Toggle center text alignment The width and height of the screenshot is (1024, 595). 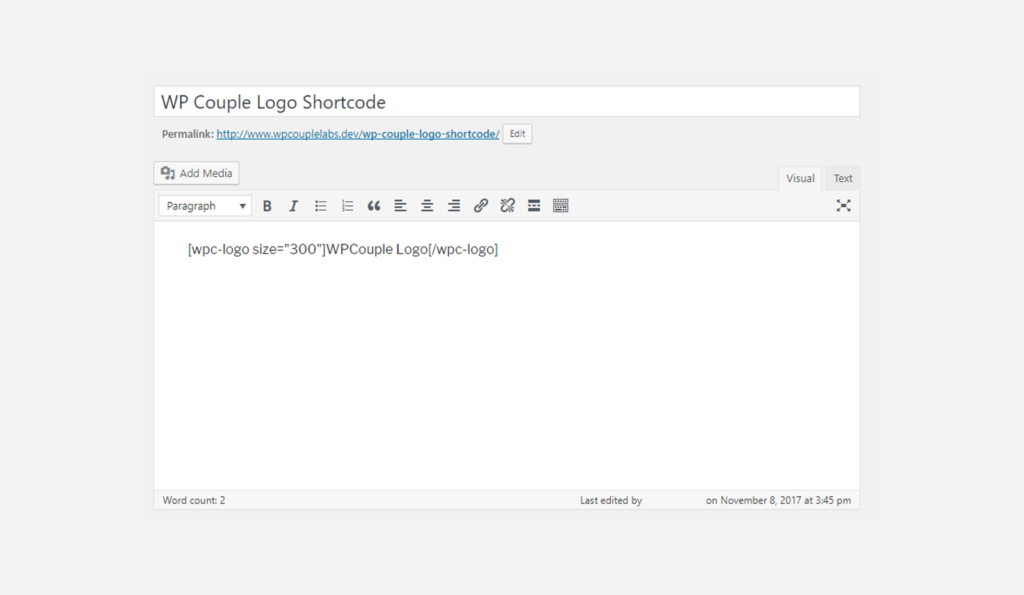(x=427, y=205)
